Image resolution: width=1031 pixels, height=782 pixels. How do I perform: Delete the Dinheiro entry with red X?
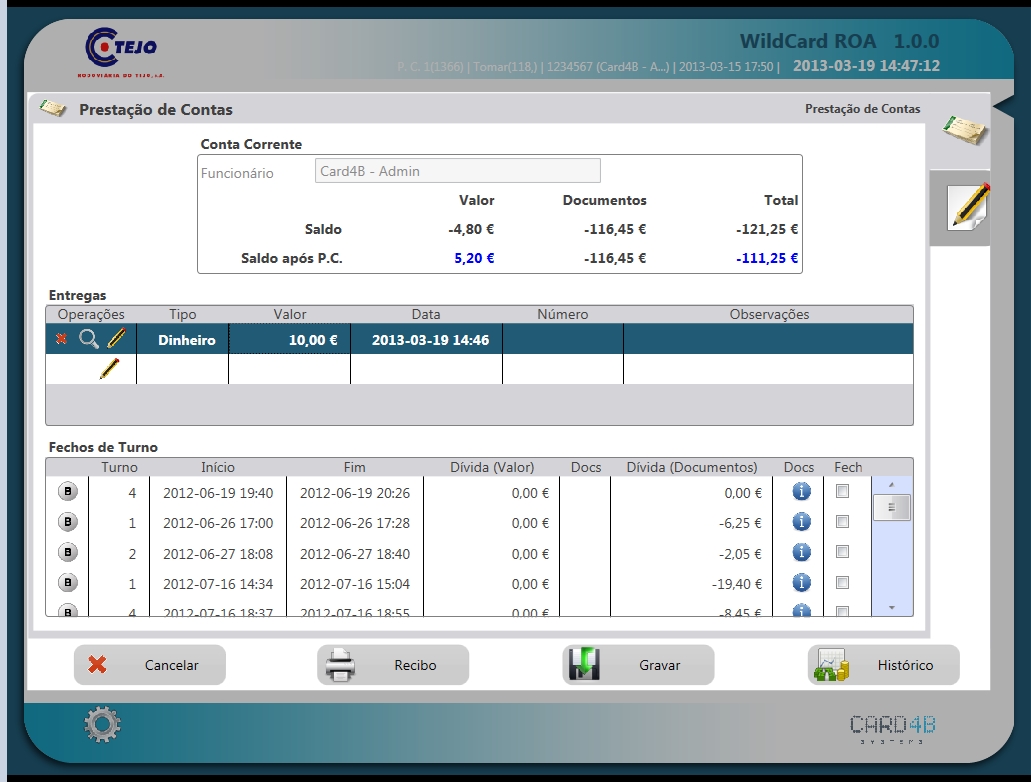[61, 340]
